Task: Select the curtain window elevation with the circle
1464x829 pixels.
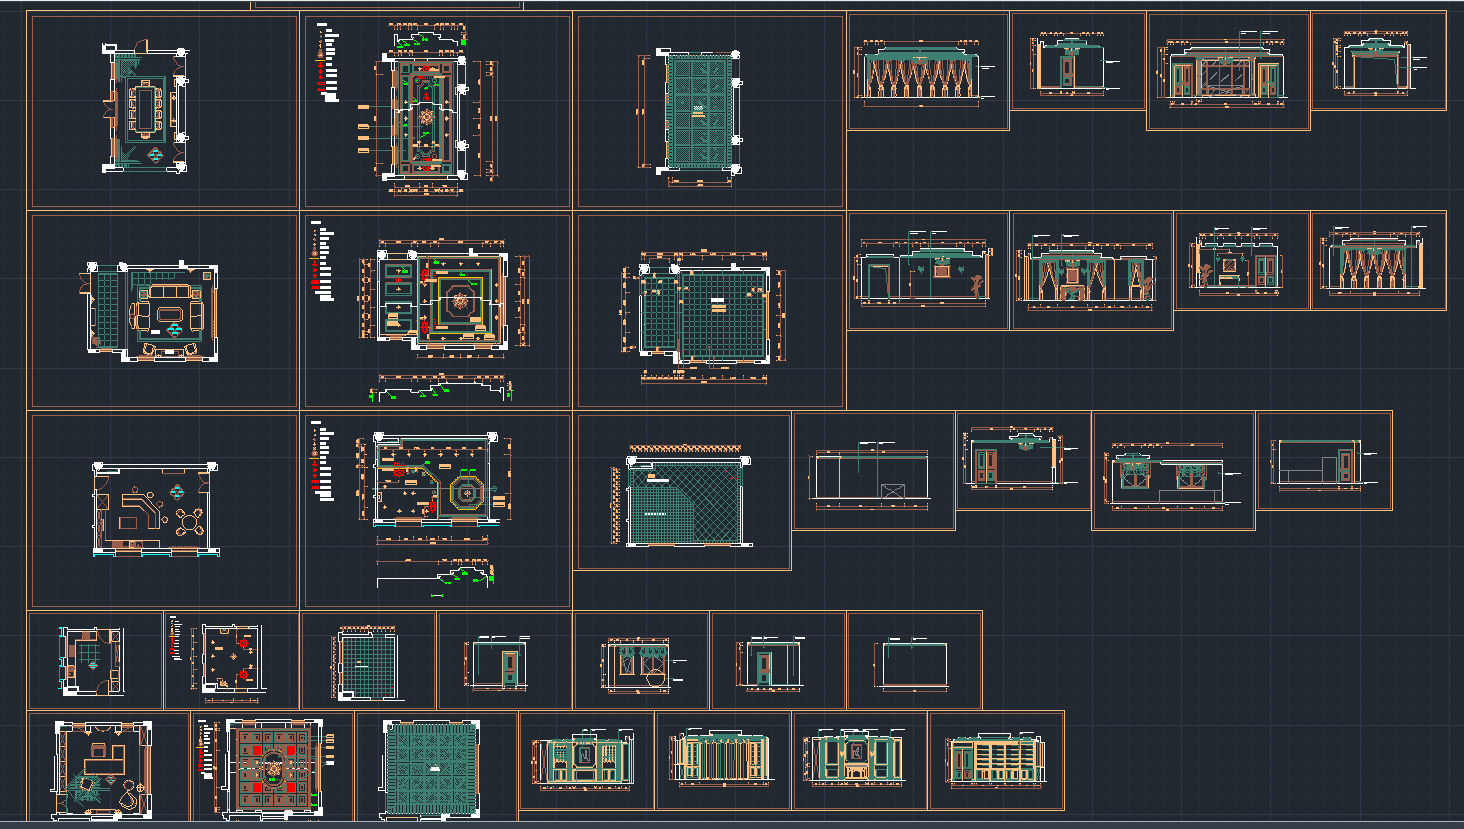Action: [x=640, y=665]
